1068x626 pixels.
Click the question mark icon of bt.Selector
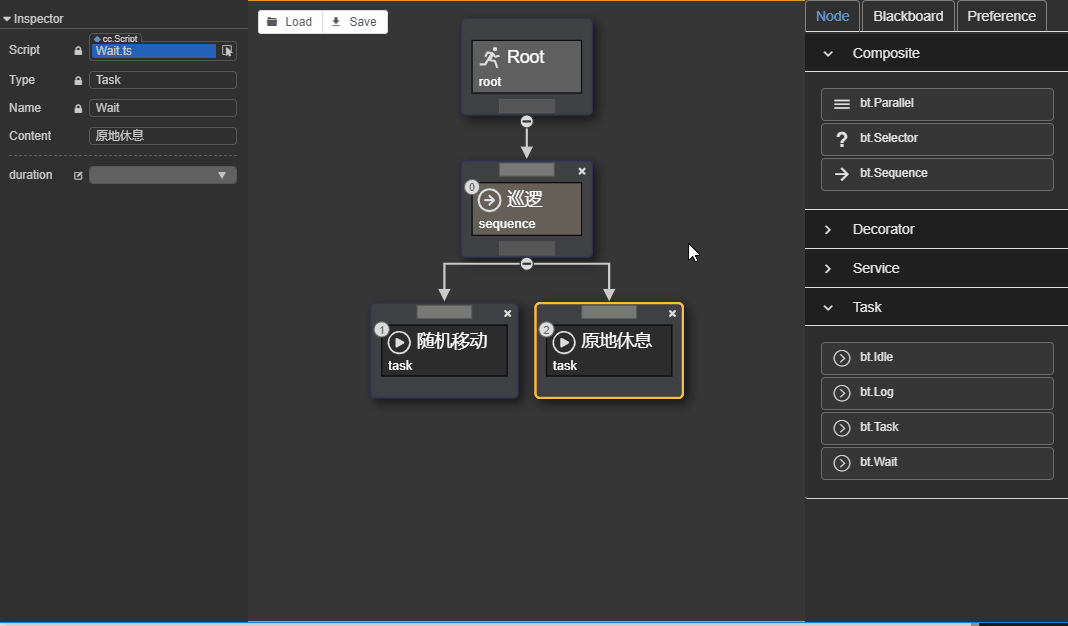click(x=841, y=139)
